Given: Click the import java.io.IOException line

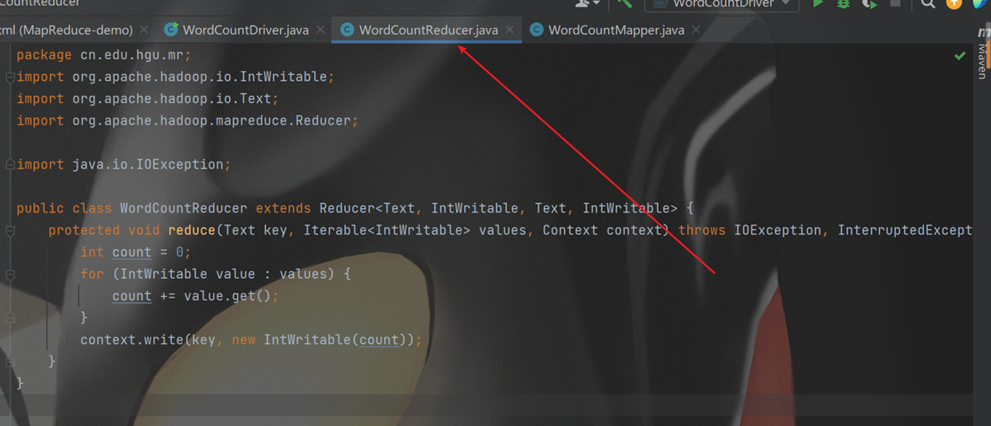Looking at the screenshot, I should (x=124, y=164).
